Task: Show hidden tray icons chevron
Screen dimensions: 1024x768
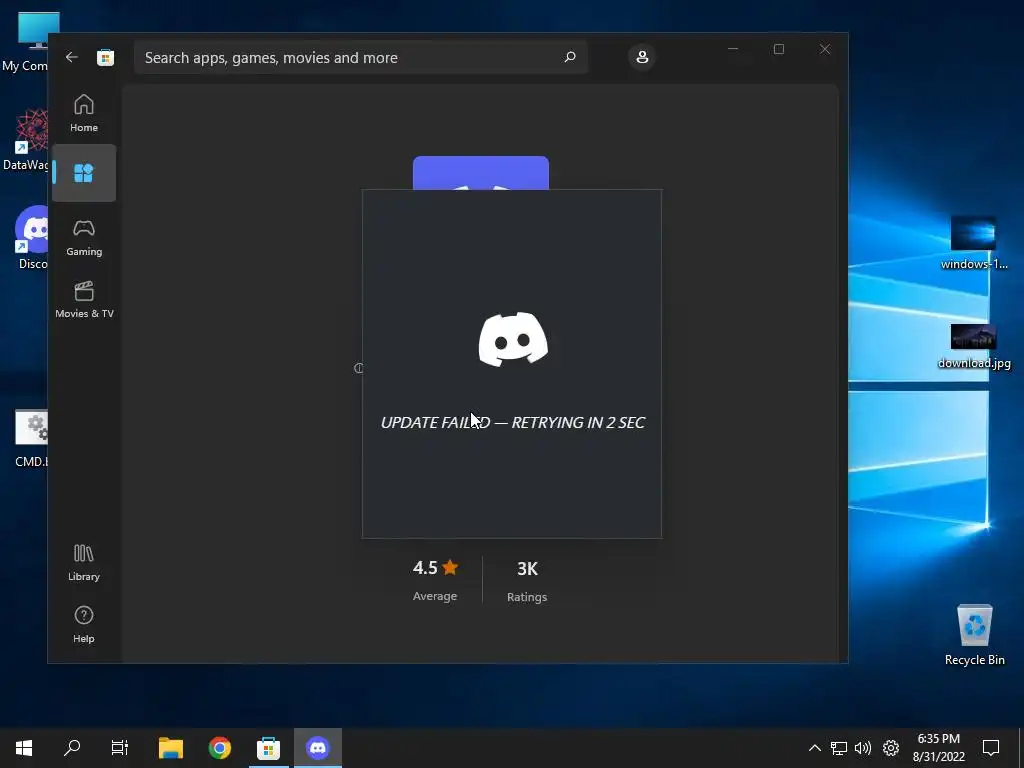Action: pos(814,748)
